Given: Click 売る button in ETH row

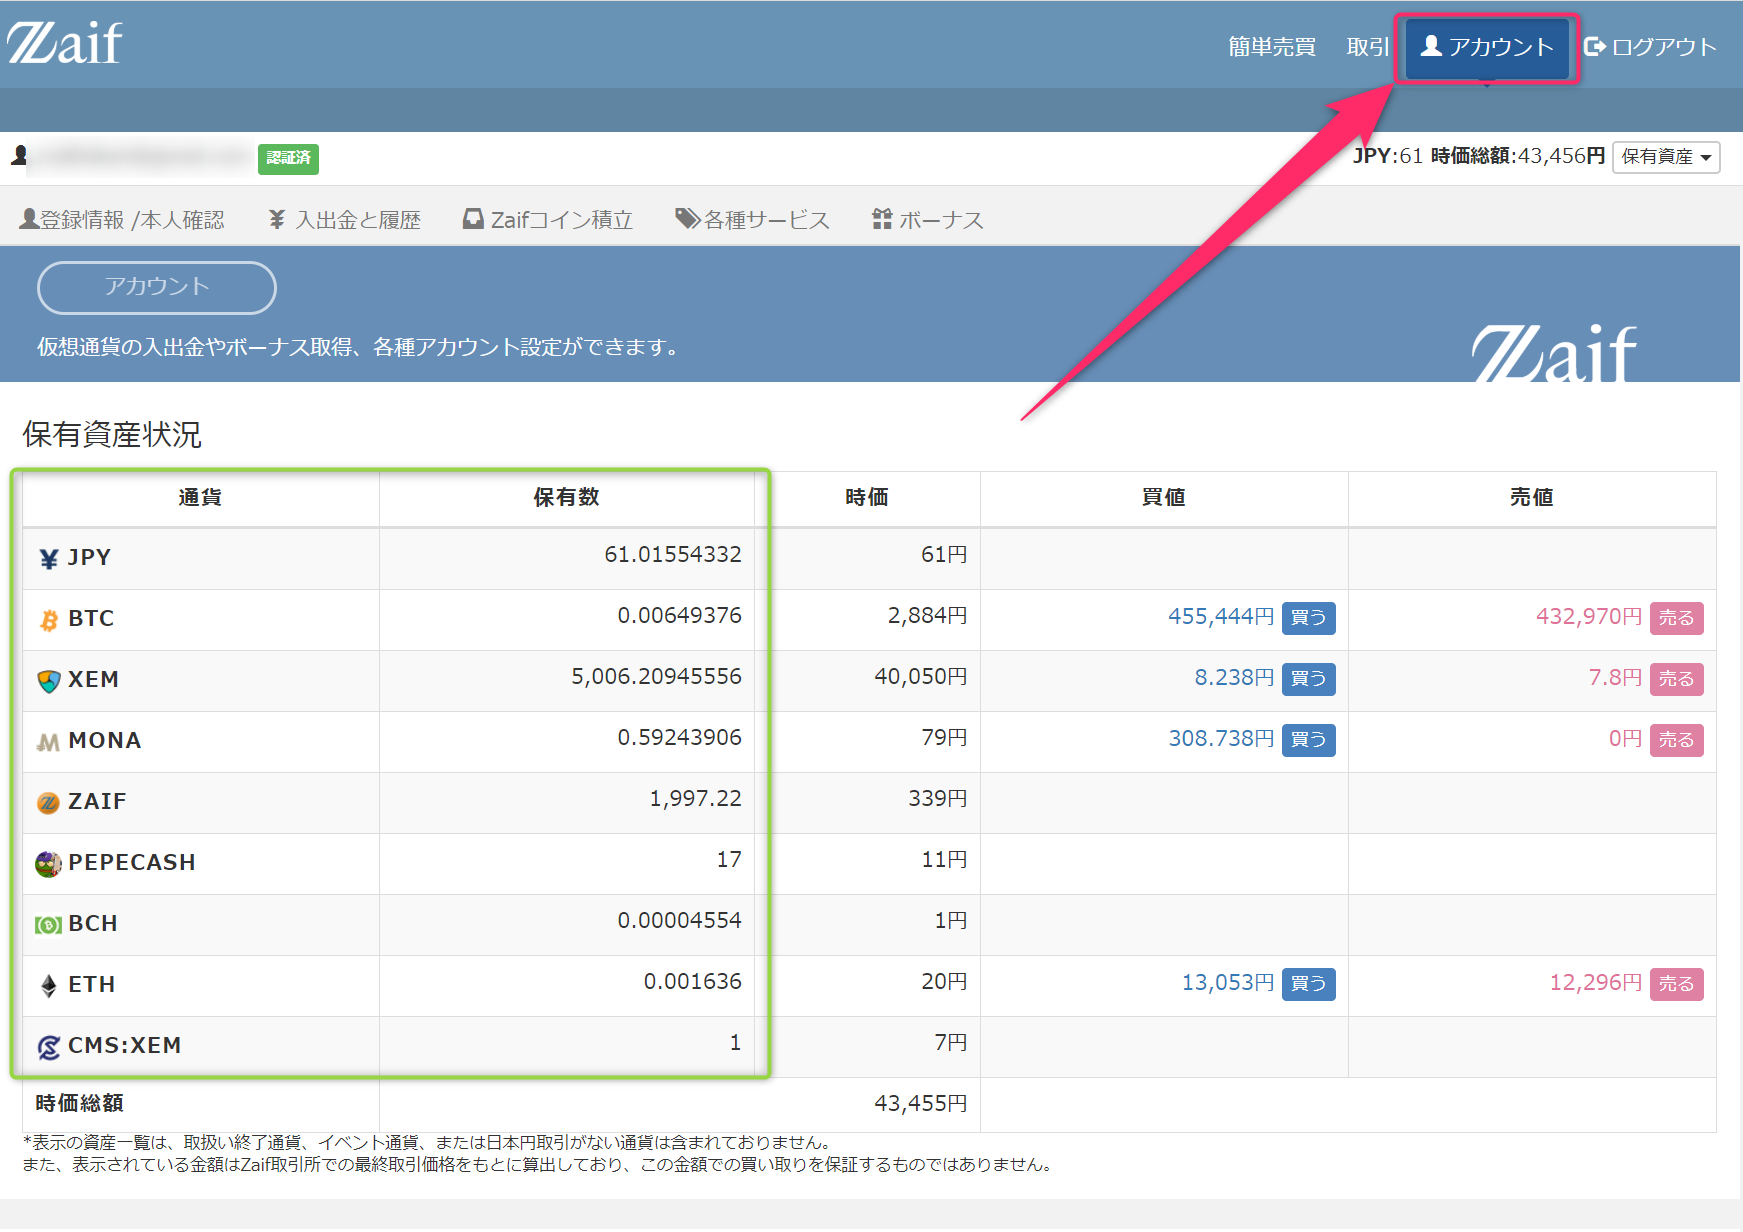Looking at the screenshot, I should coord(1677,984).
